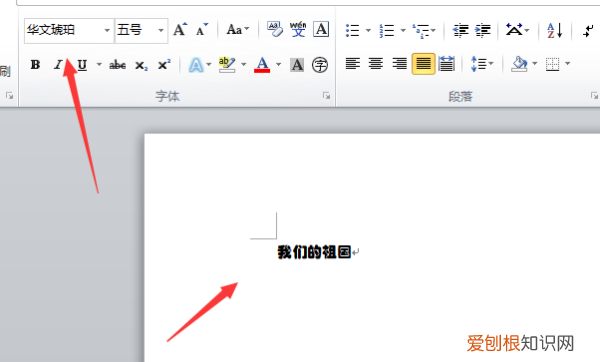Click the Grow Font button
The width and height of the screenshot is (600, 362).
pos(180,29)
